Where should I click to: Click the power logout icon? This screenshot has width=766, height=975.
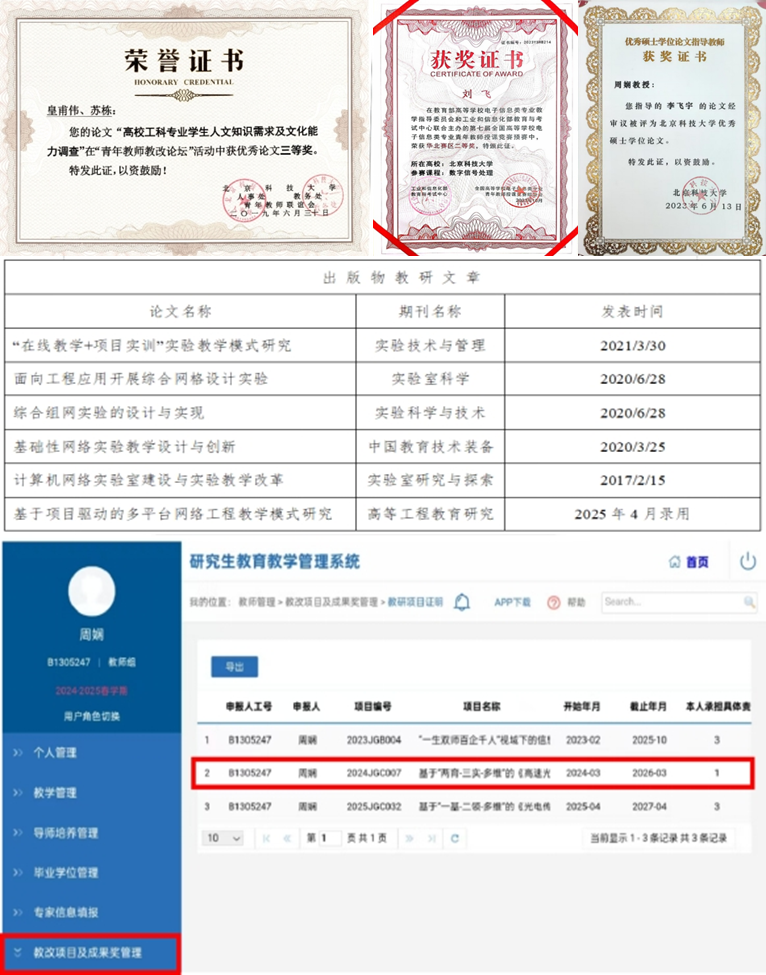point(747,561)
